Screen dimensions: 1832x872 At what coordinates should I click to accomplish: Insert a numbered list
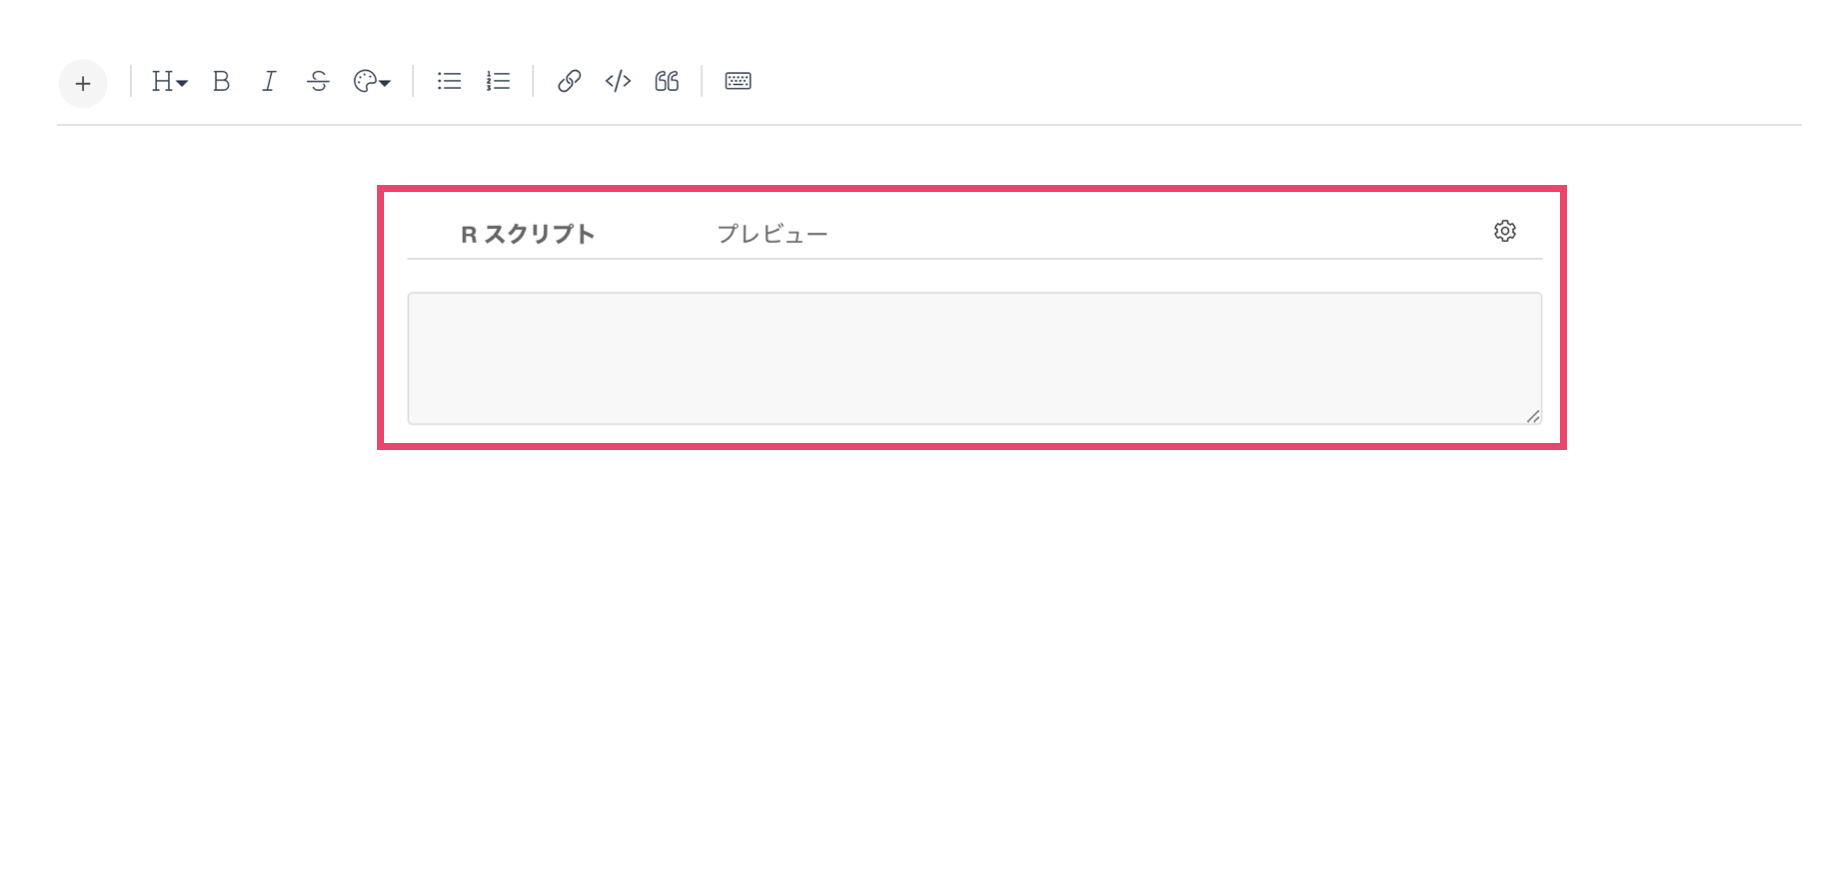pos(498,81)
